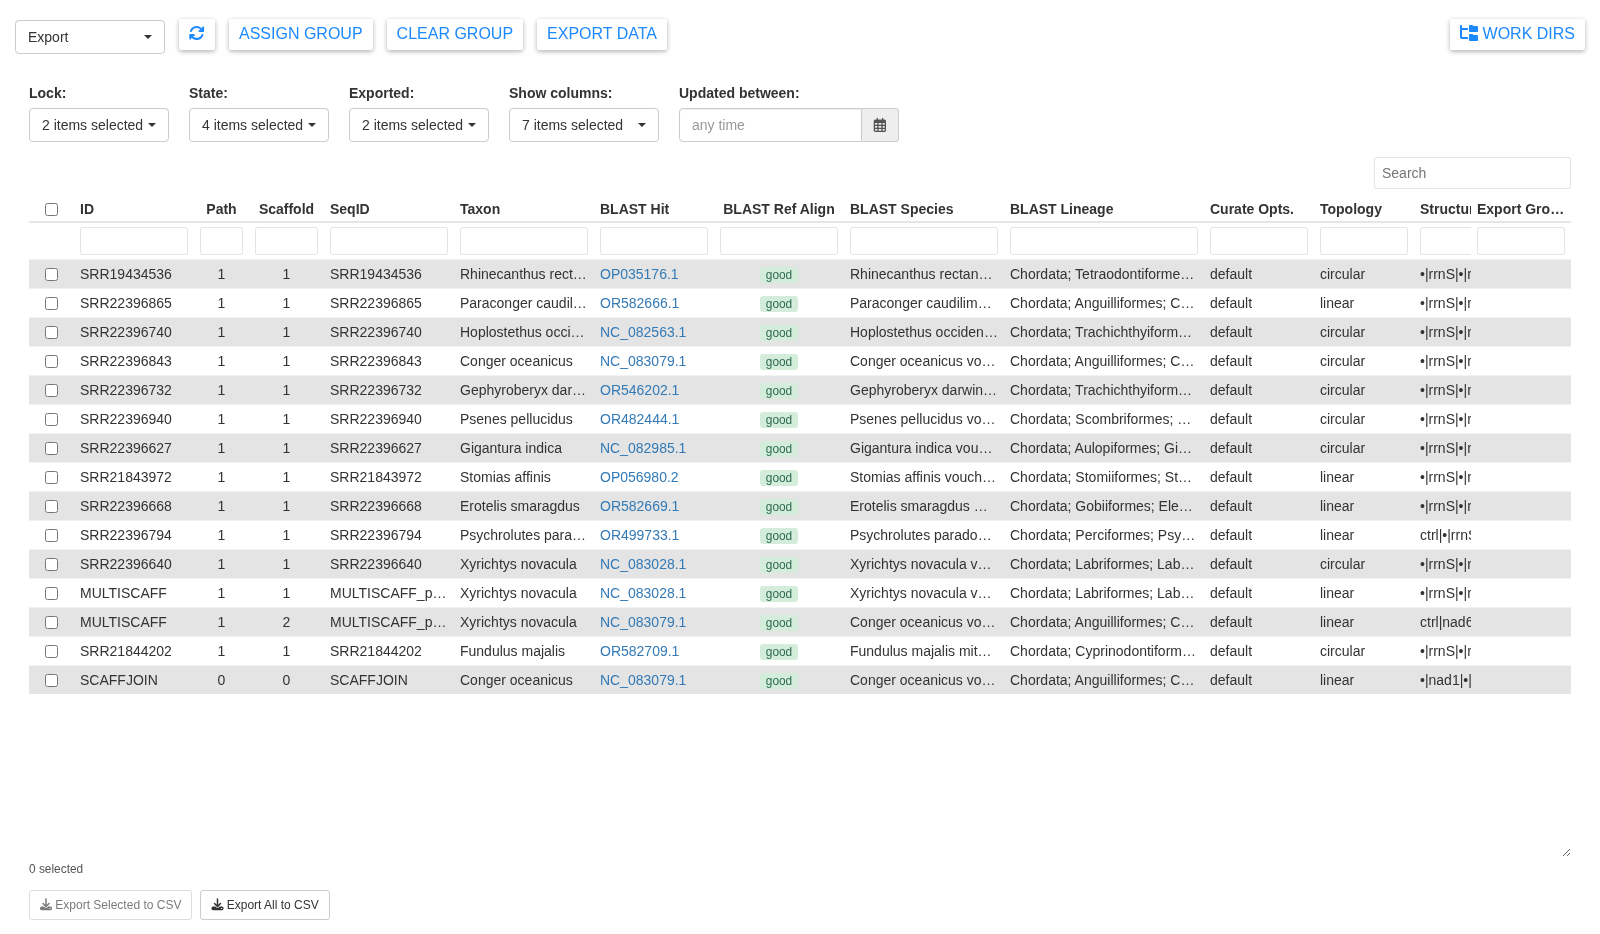Click ASSIGN GROUP button
Viewport: 1600px width, 934px height.
tap(301, 34)
